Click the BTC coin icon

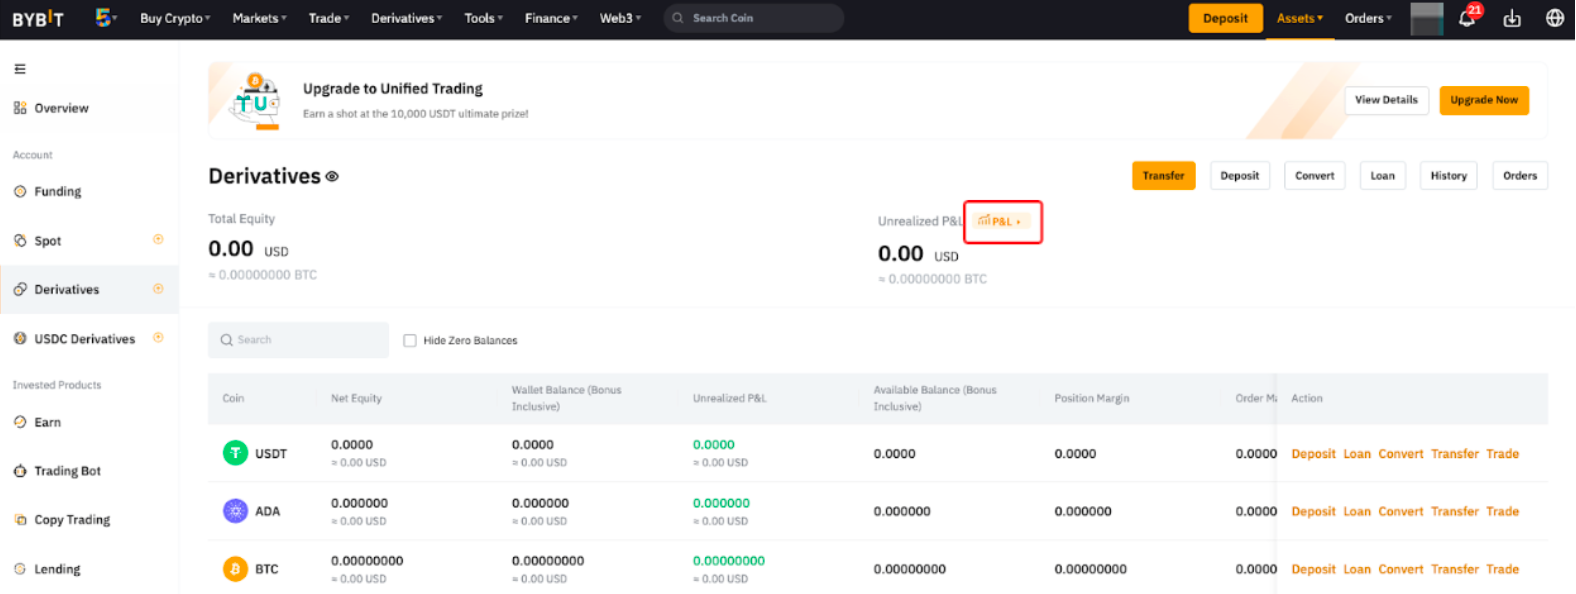[235, 569]
